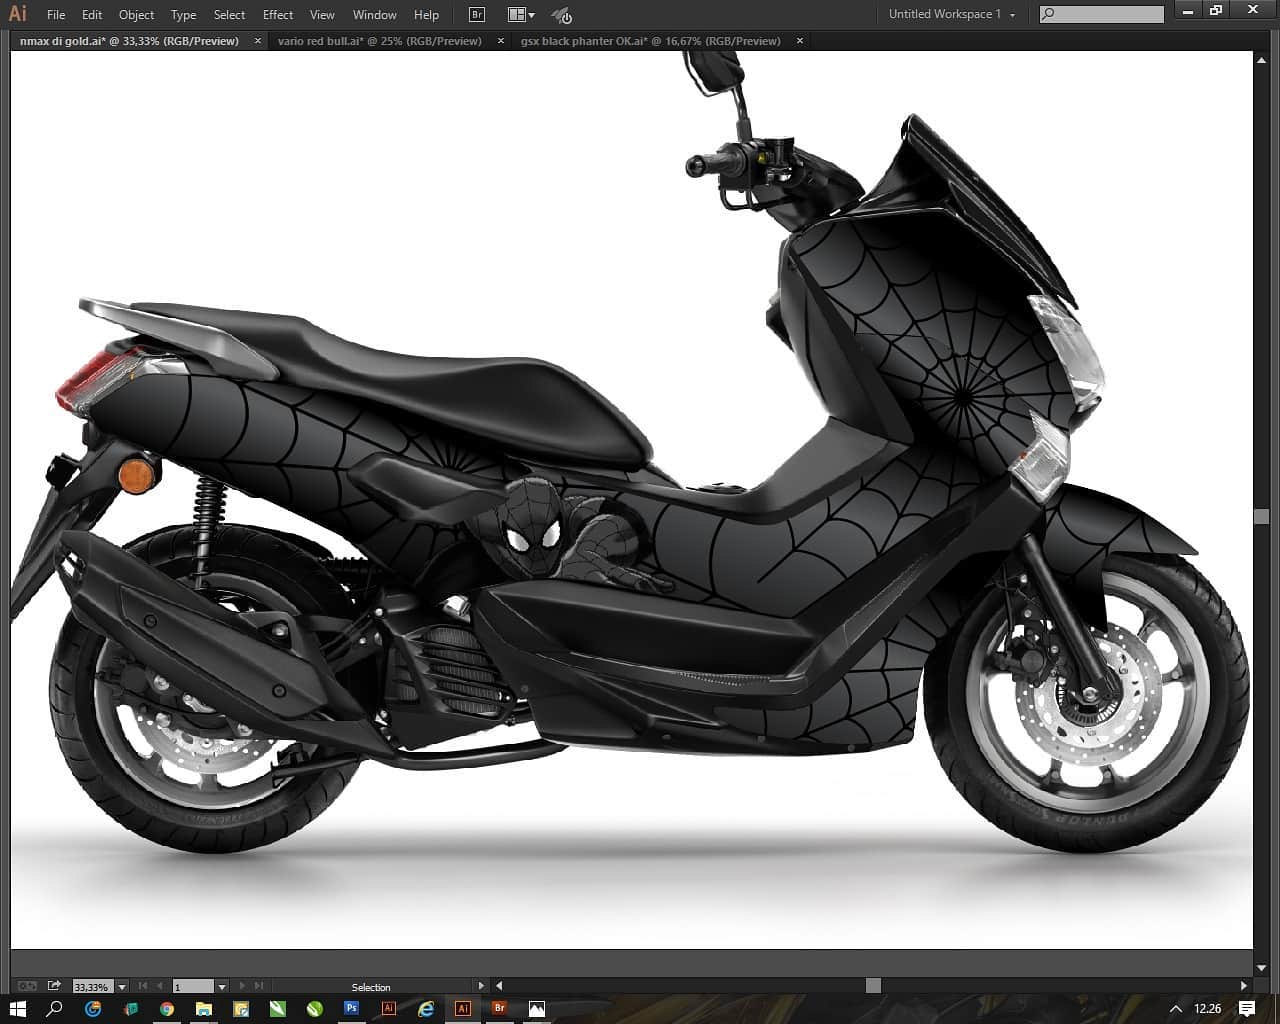Open the Help menu
1280x1024 pixels.
[x=426, y=15]
